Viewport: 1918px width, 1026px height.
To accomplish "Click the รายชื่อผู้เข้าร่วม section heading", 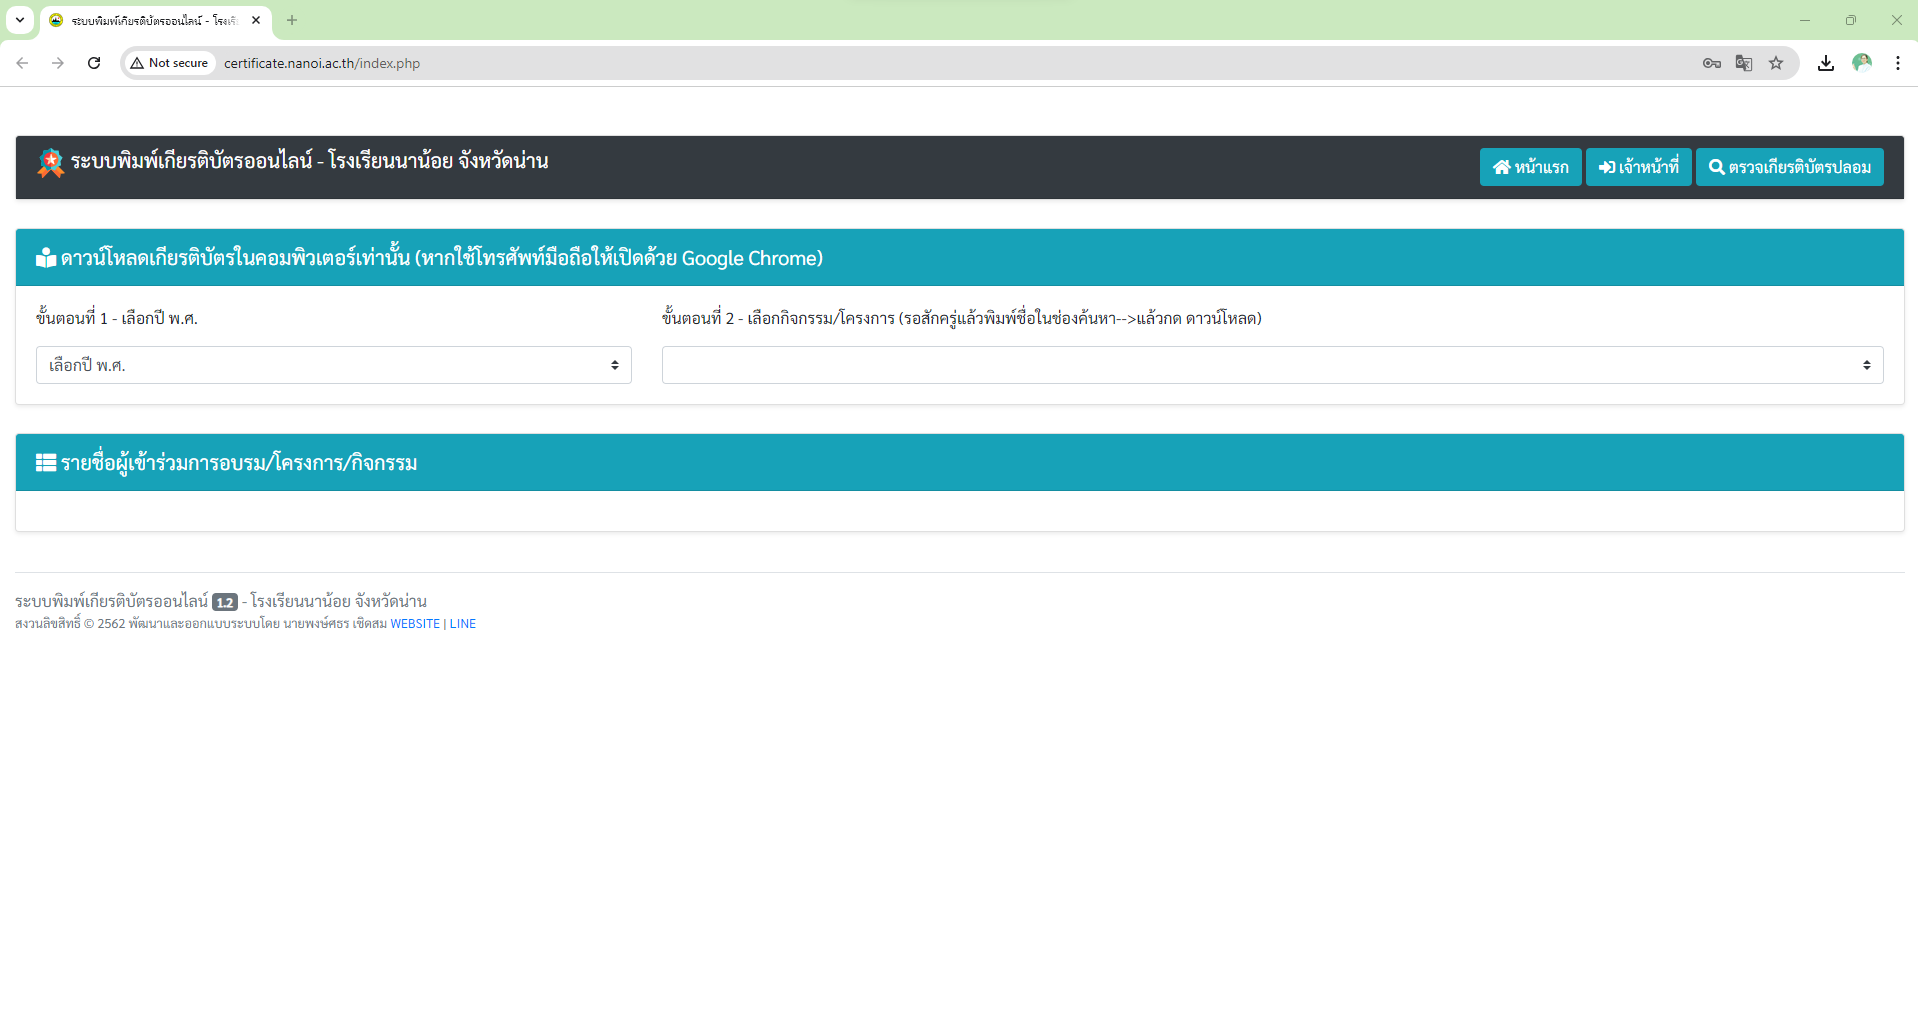I will [239, 463].
